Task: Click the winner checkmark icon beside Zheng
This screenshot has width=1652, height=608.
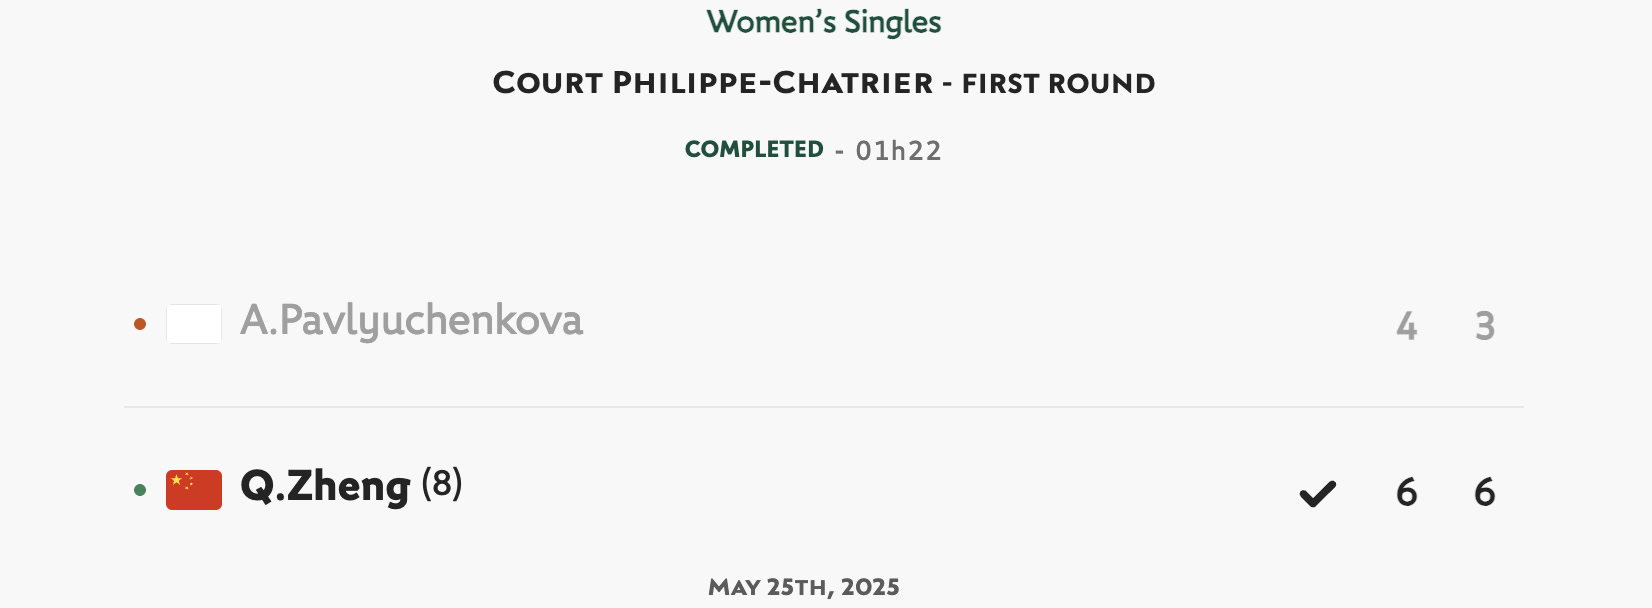Action: click(x=1317, y=493)
